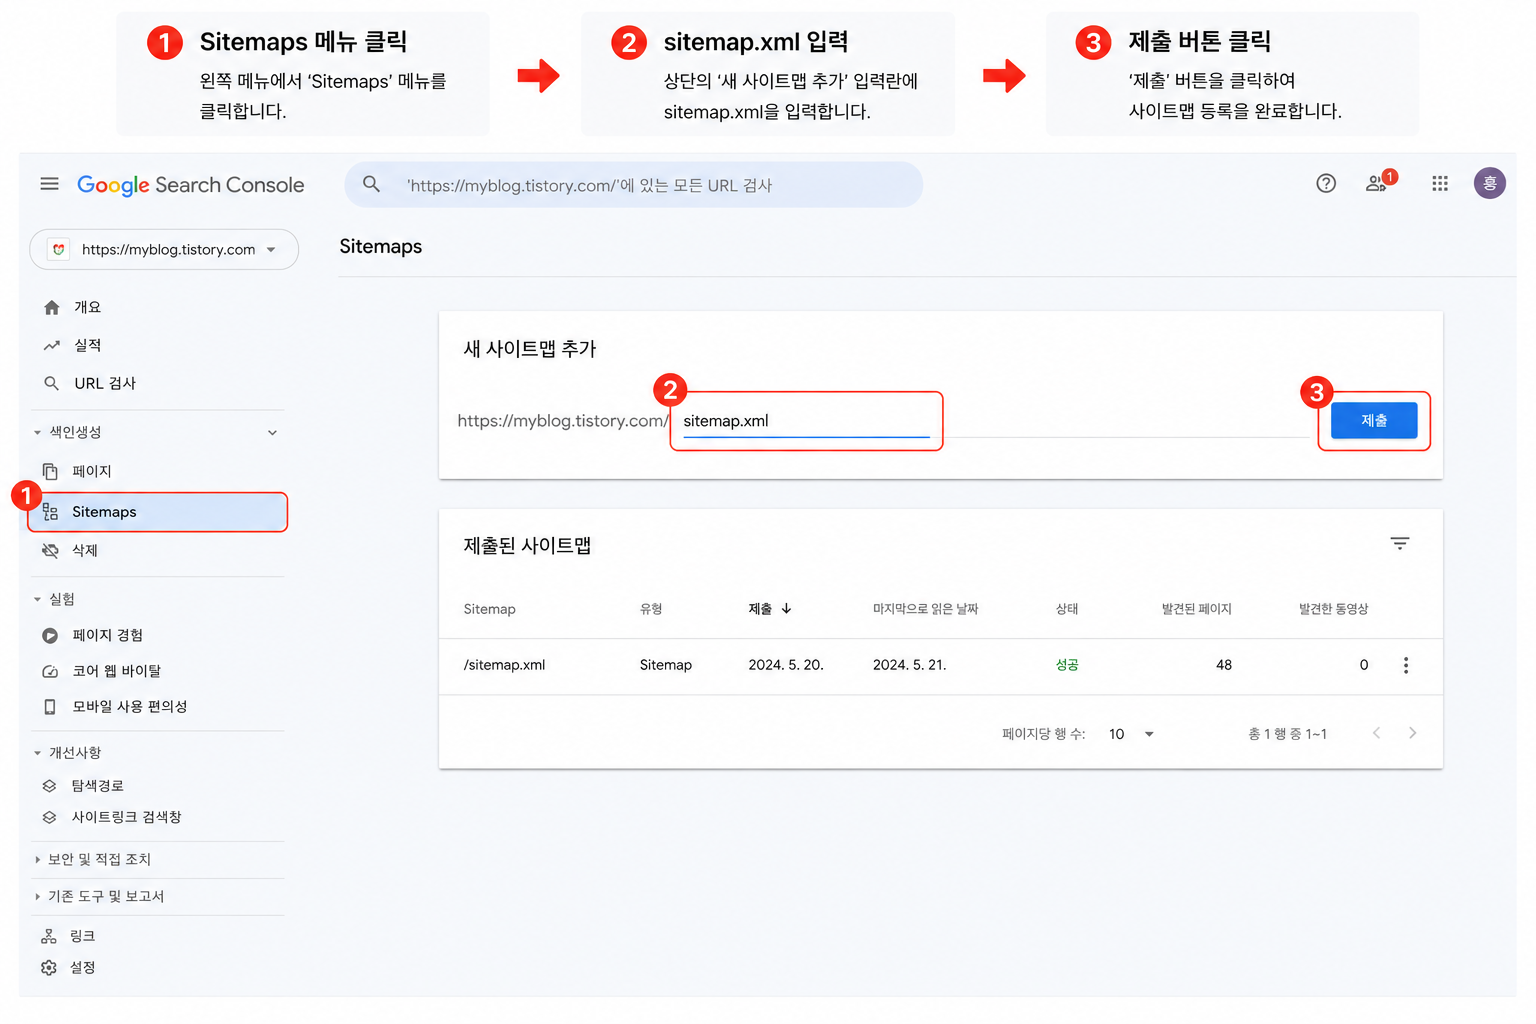1536x1024 pixels.
Task: Click the 마지막으로 읽은 날짜 column header
Action: point(926,609)
